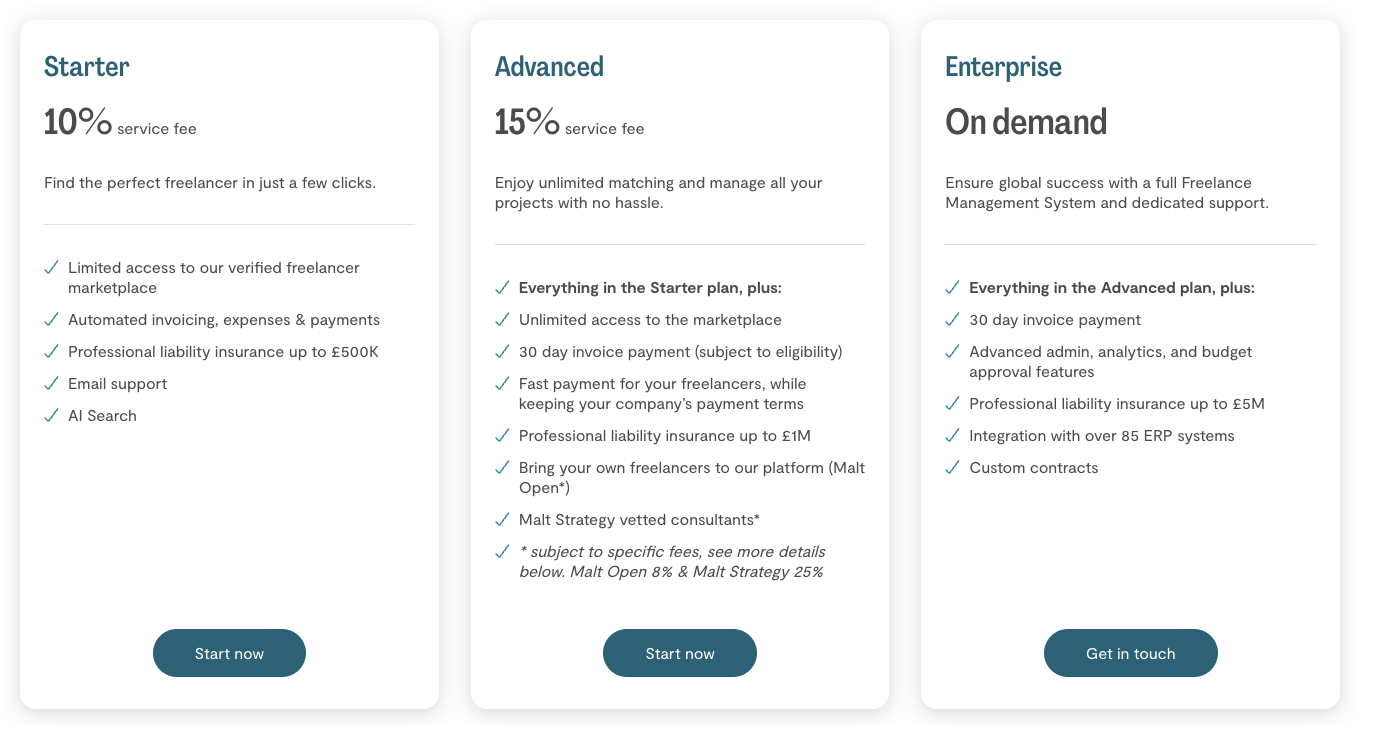Click the Starter plan's Start now button

coord(229,653)
